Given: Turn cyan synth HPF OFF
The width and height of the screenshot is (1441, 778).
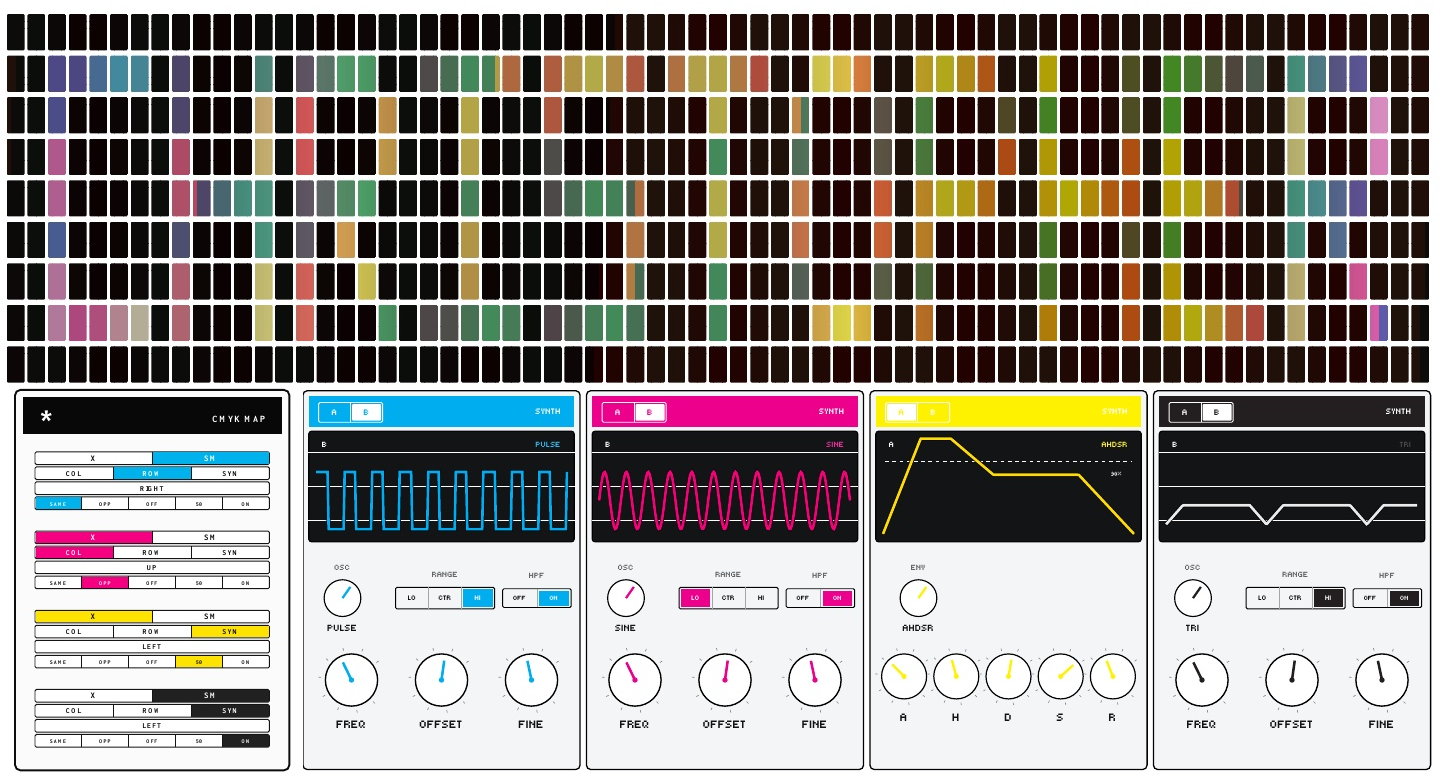Looking at the screenshot, I should click(520, 598).
